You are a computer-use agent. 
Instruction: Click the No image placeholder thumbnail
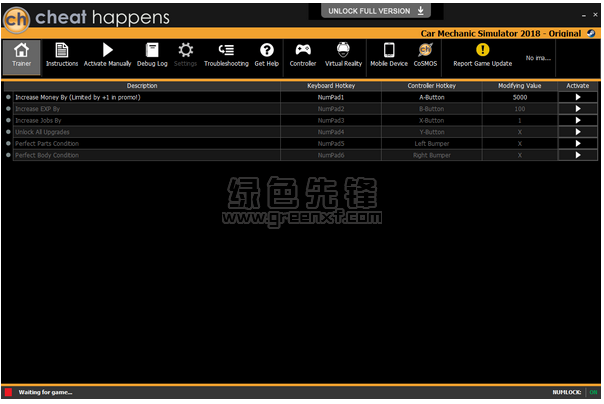click(538, 58)
